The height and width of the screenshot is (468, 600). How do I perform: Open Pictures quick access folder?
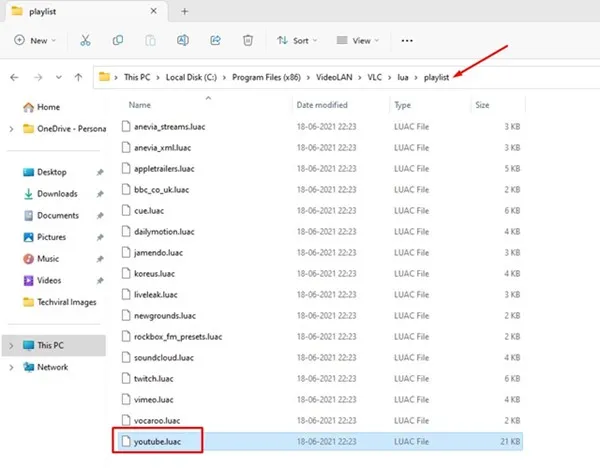click(44, 237)
